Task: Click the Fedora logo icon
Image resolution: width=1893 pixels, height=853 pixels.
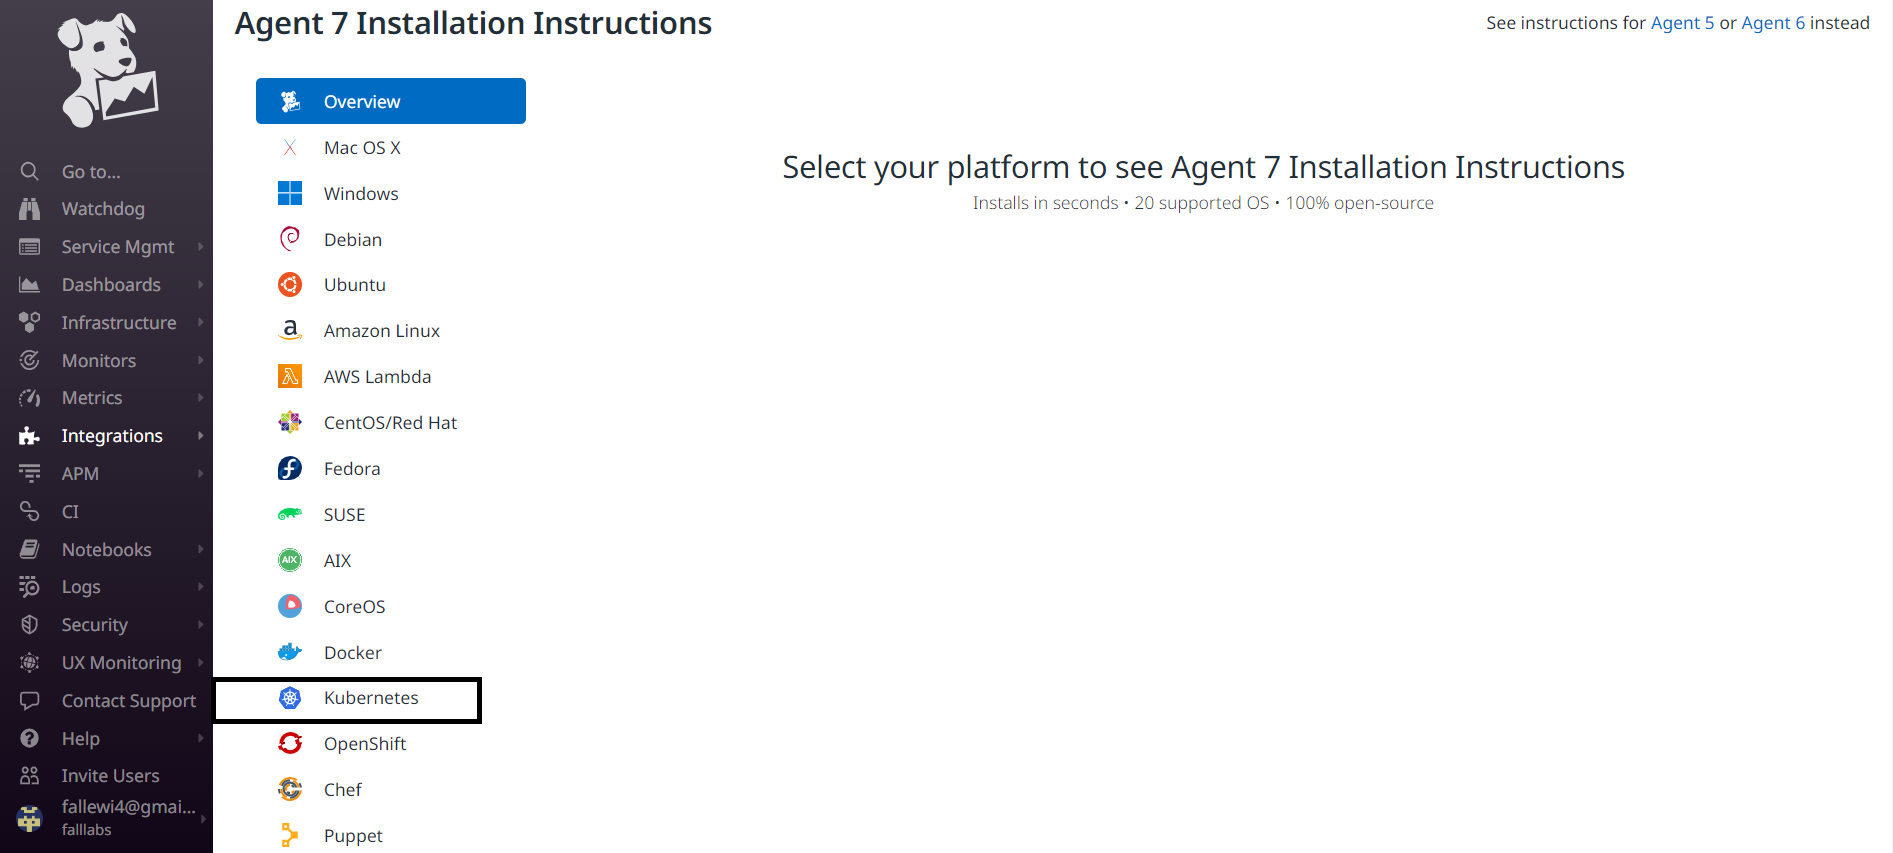Action: coord(290,468)
